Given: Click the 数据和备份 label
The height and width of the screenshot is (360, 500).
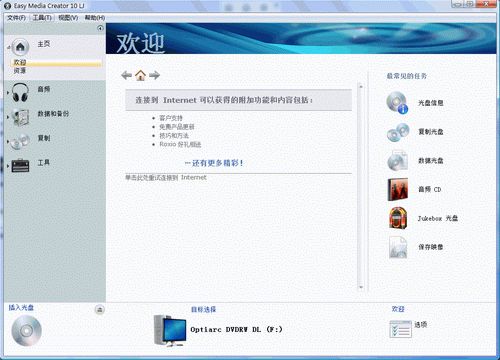Looking at the screenshot, I should 53,114.
